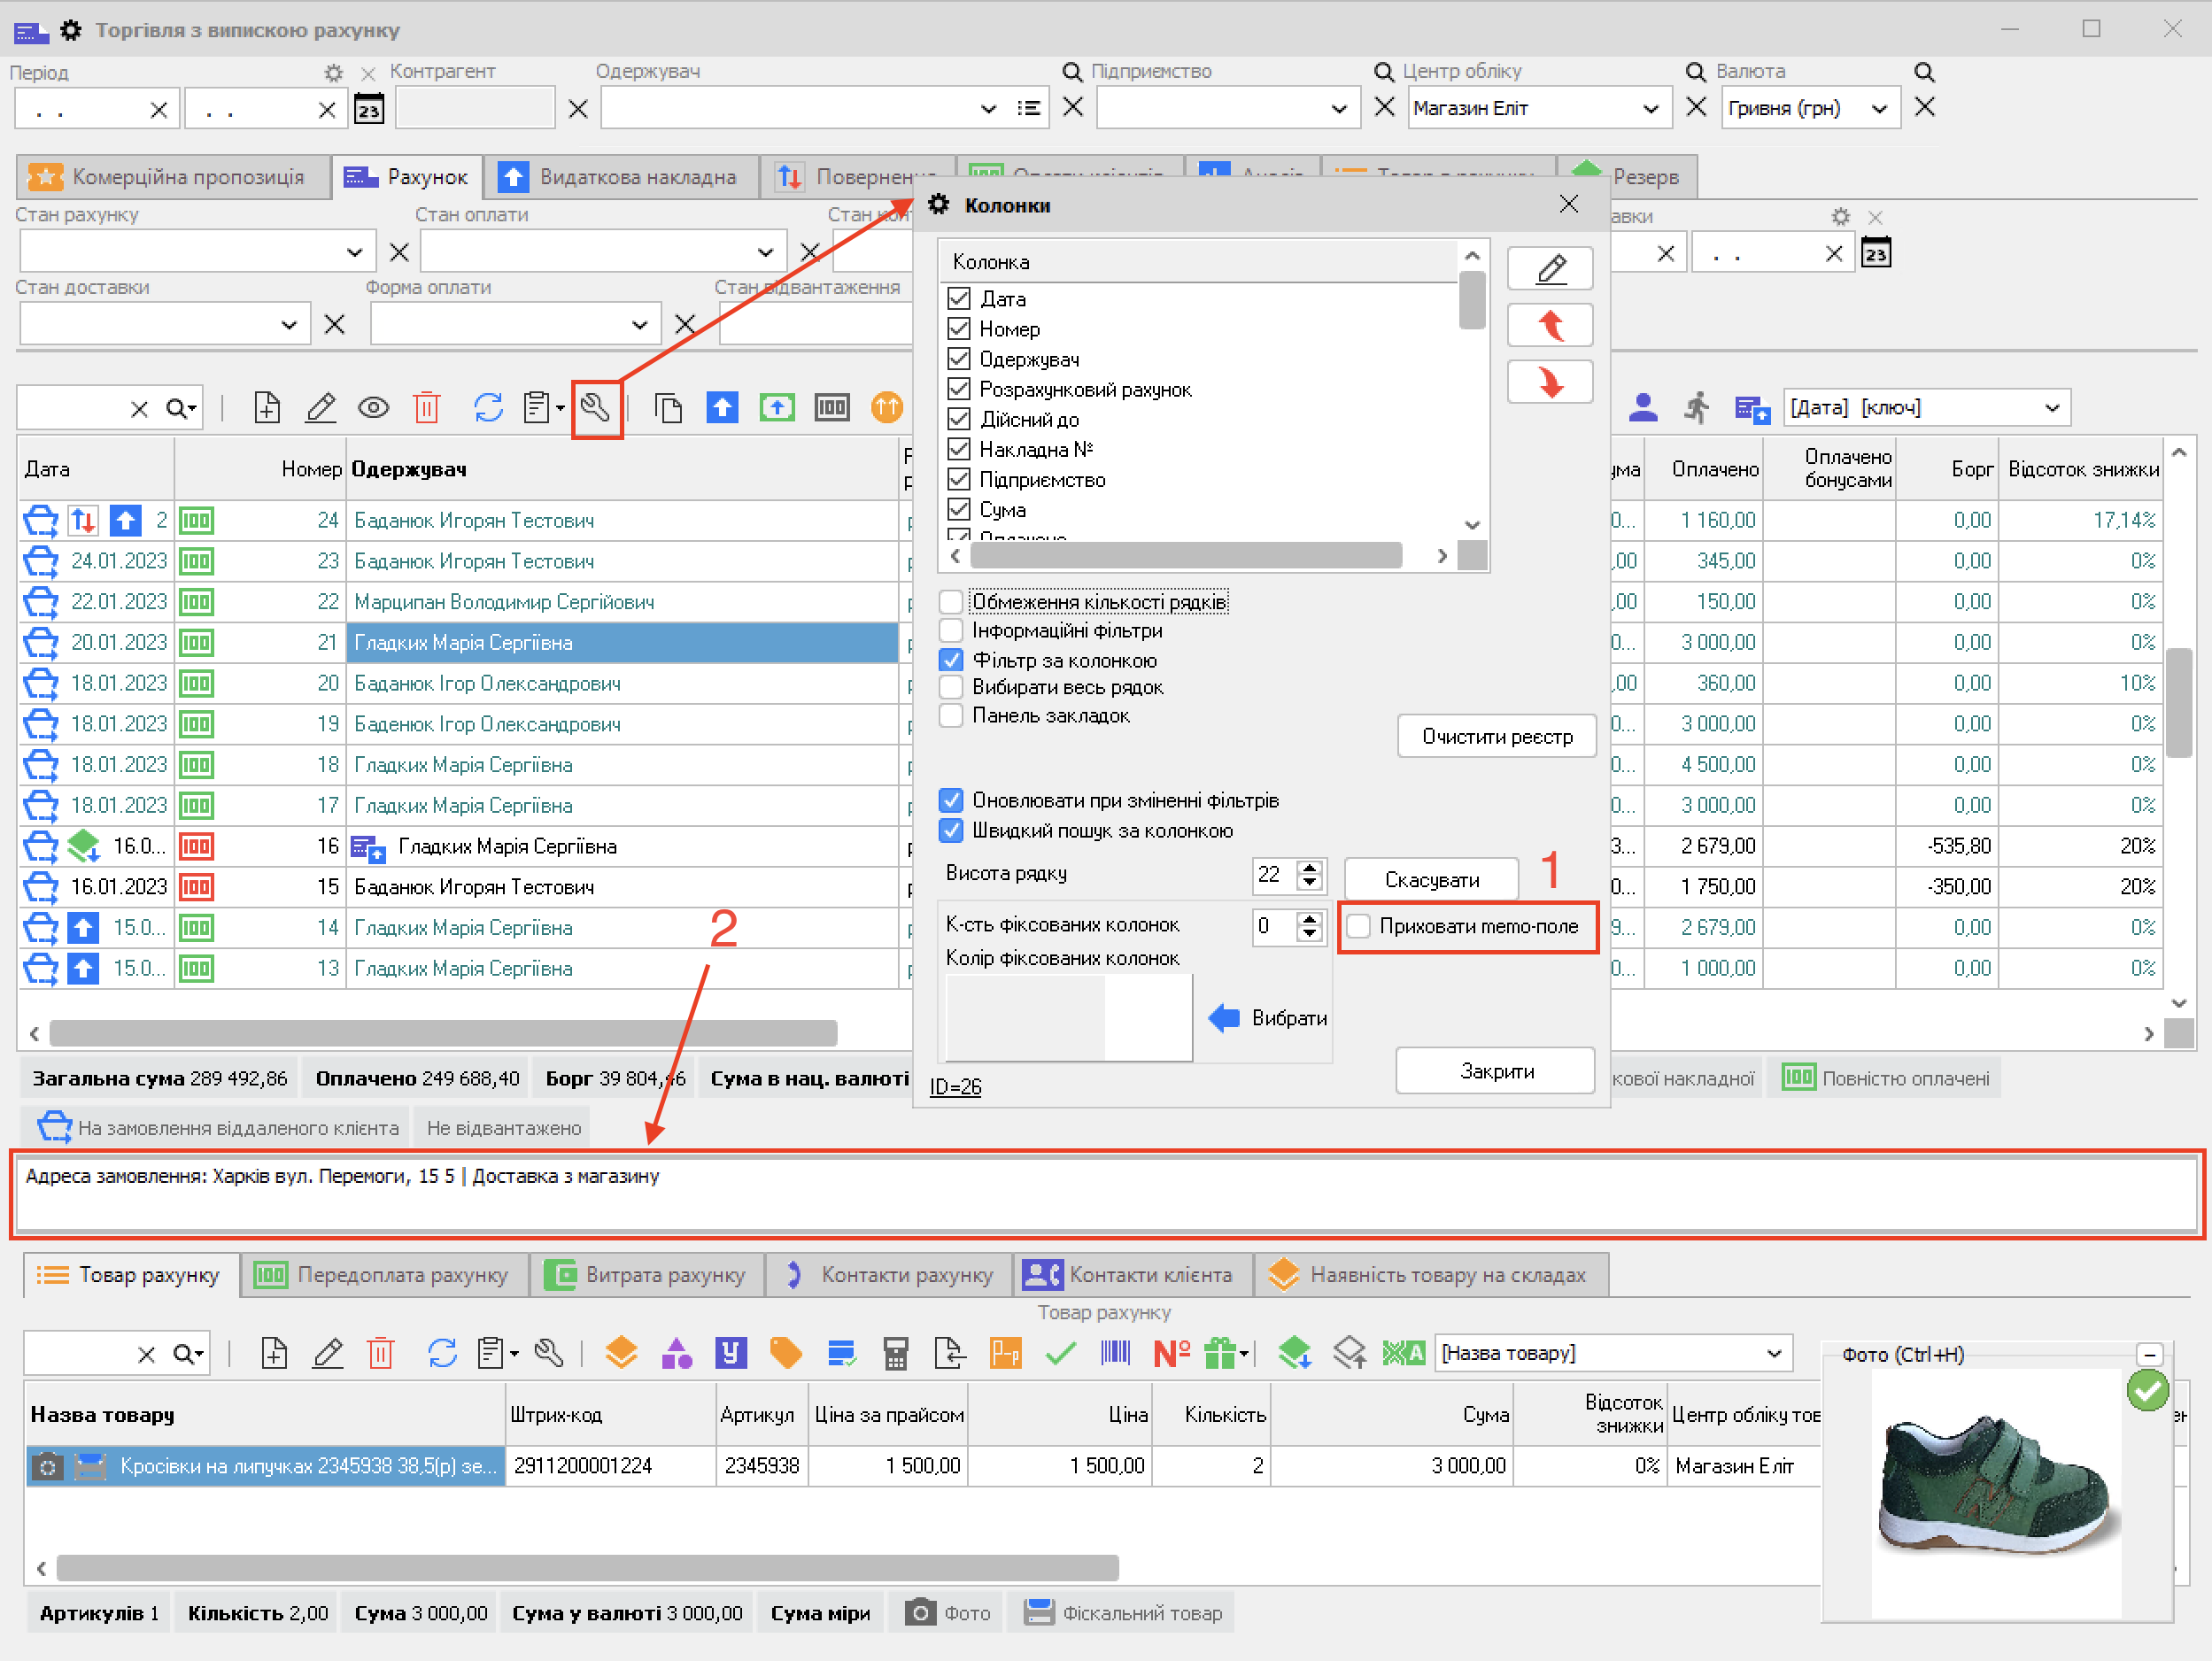This screenshot has width=2212, height=1661.
Task: Click the refresh icon in invoice toolbar
Action: (488, 408)
